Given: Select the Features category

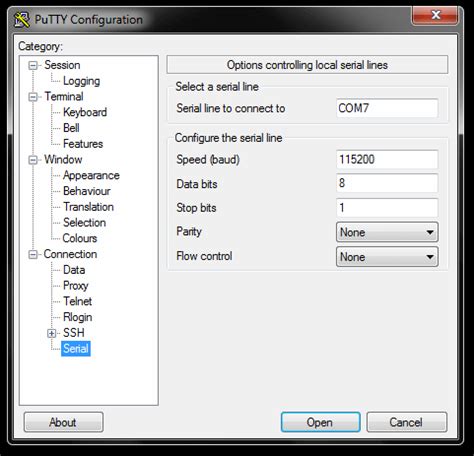Looking at the screenshot, I should (x=83, y=144).
